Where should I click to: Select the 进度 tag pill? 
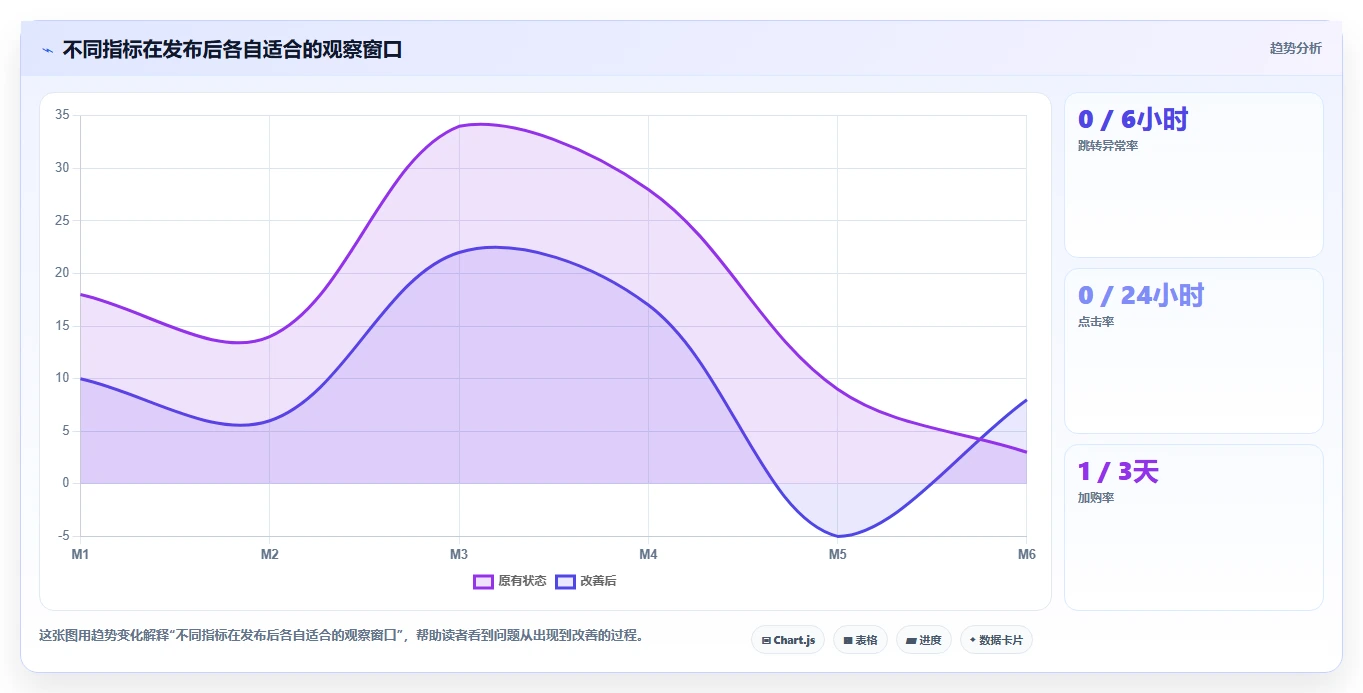pyautogui.click(x=924, y=640)
